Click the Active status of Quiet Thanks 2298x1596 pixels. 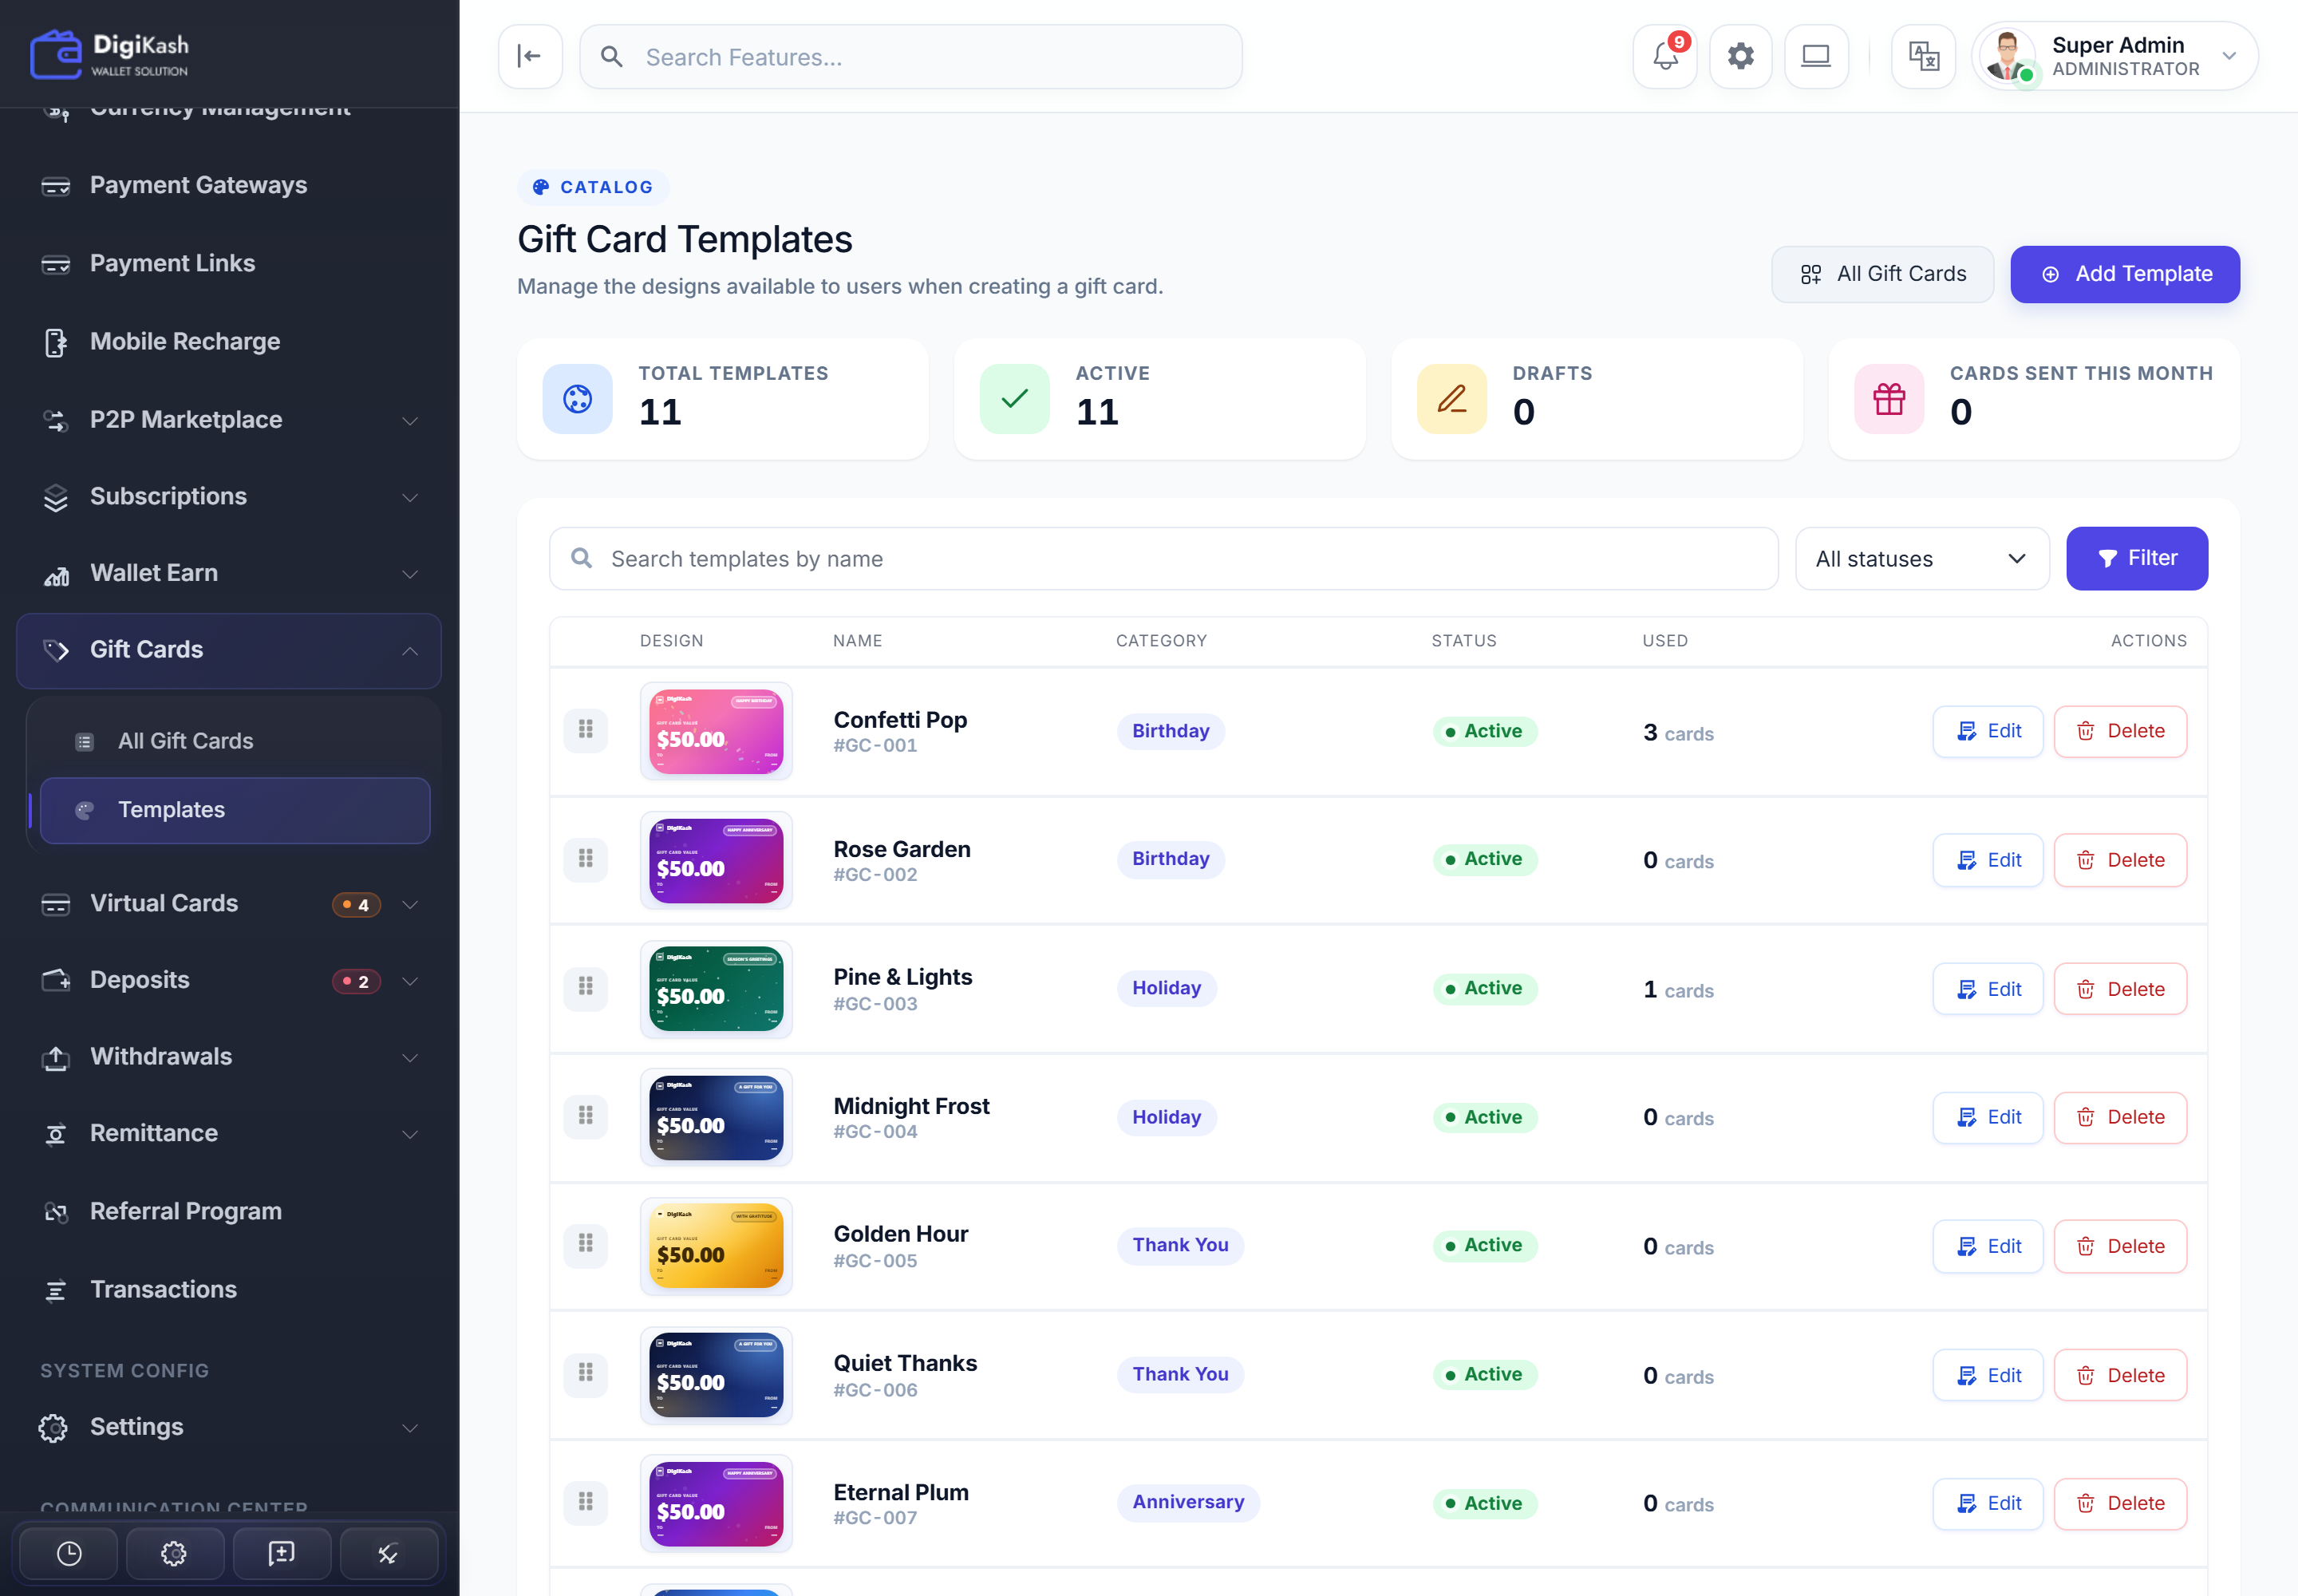[1484, 1374]
